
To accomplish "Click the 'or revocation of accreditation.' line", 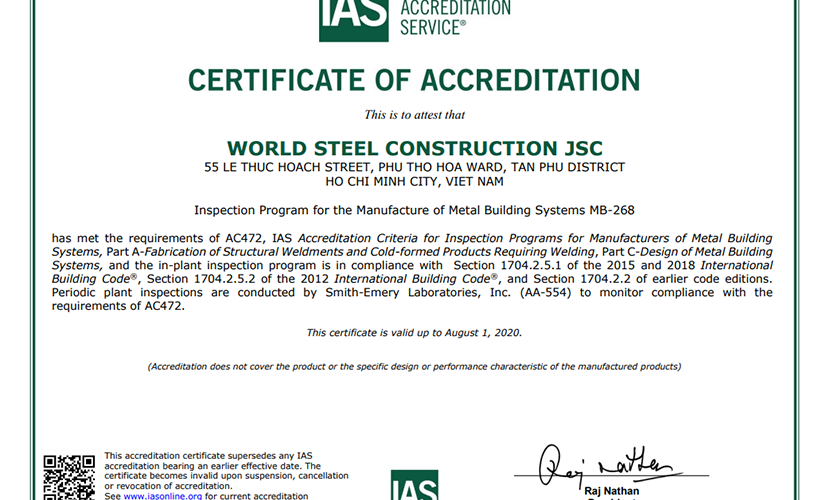I will click(168, 486).
